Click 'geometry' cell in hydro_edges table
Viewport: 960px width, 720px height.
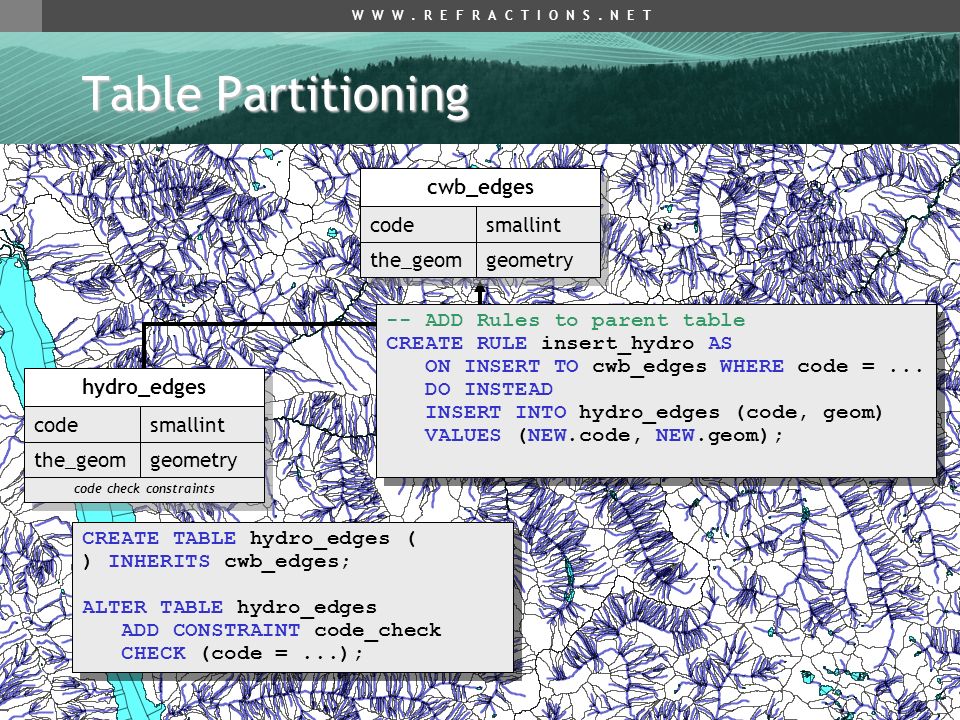[202, 460]
